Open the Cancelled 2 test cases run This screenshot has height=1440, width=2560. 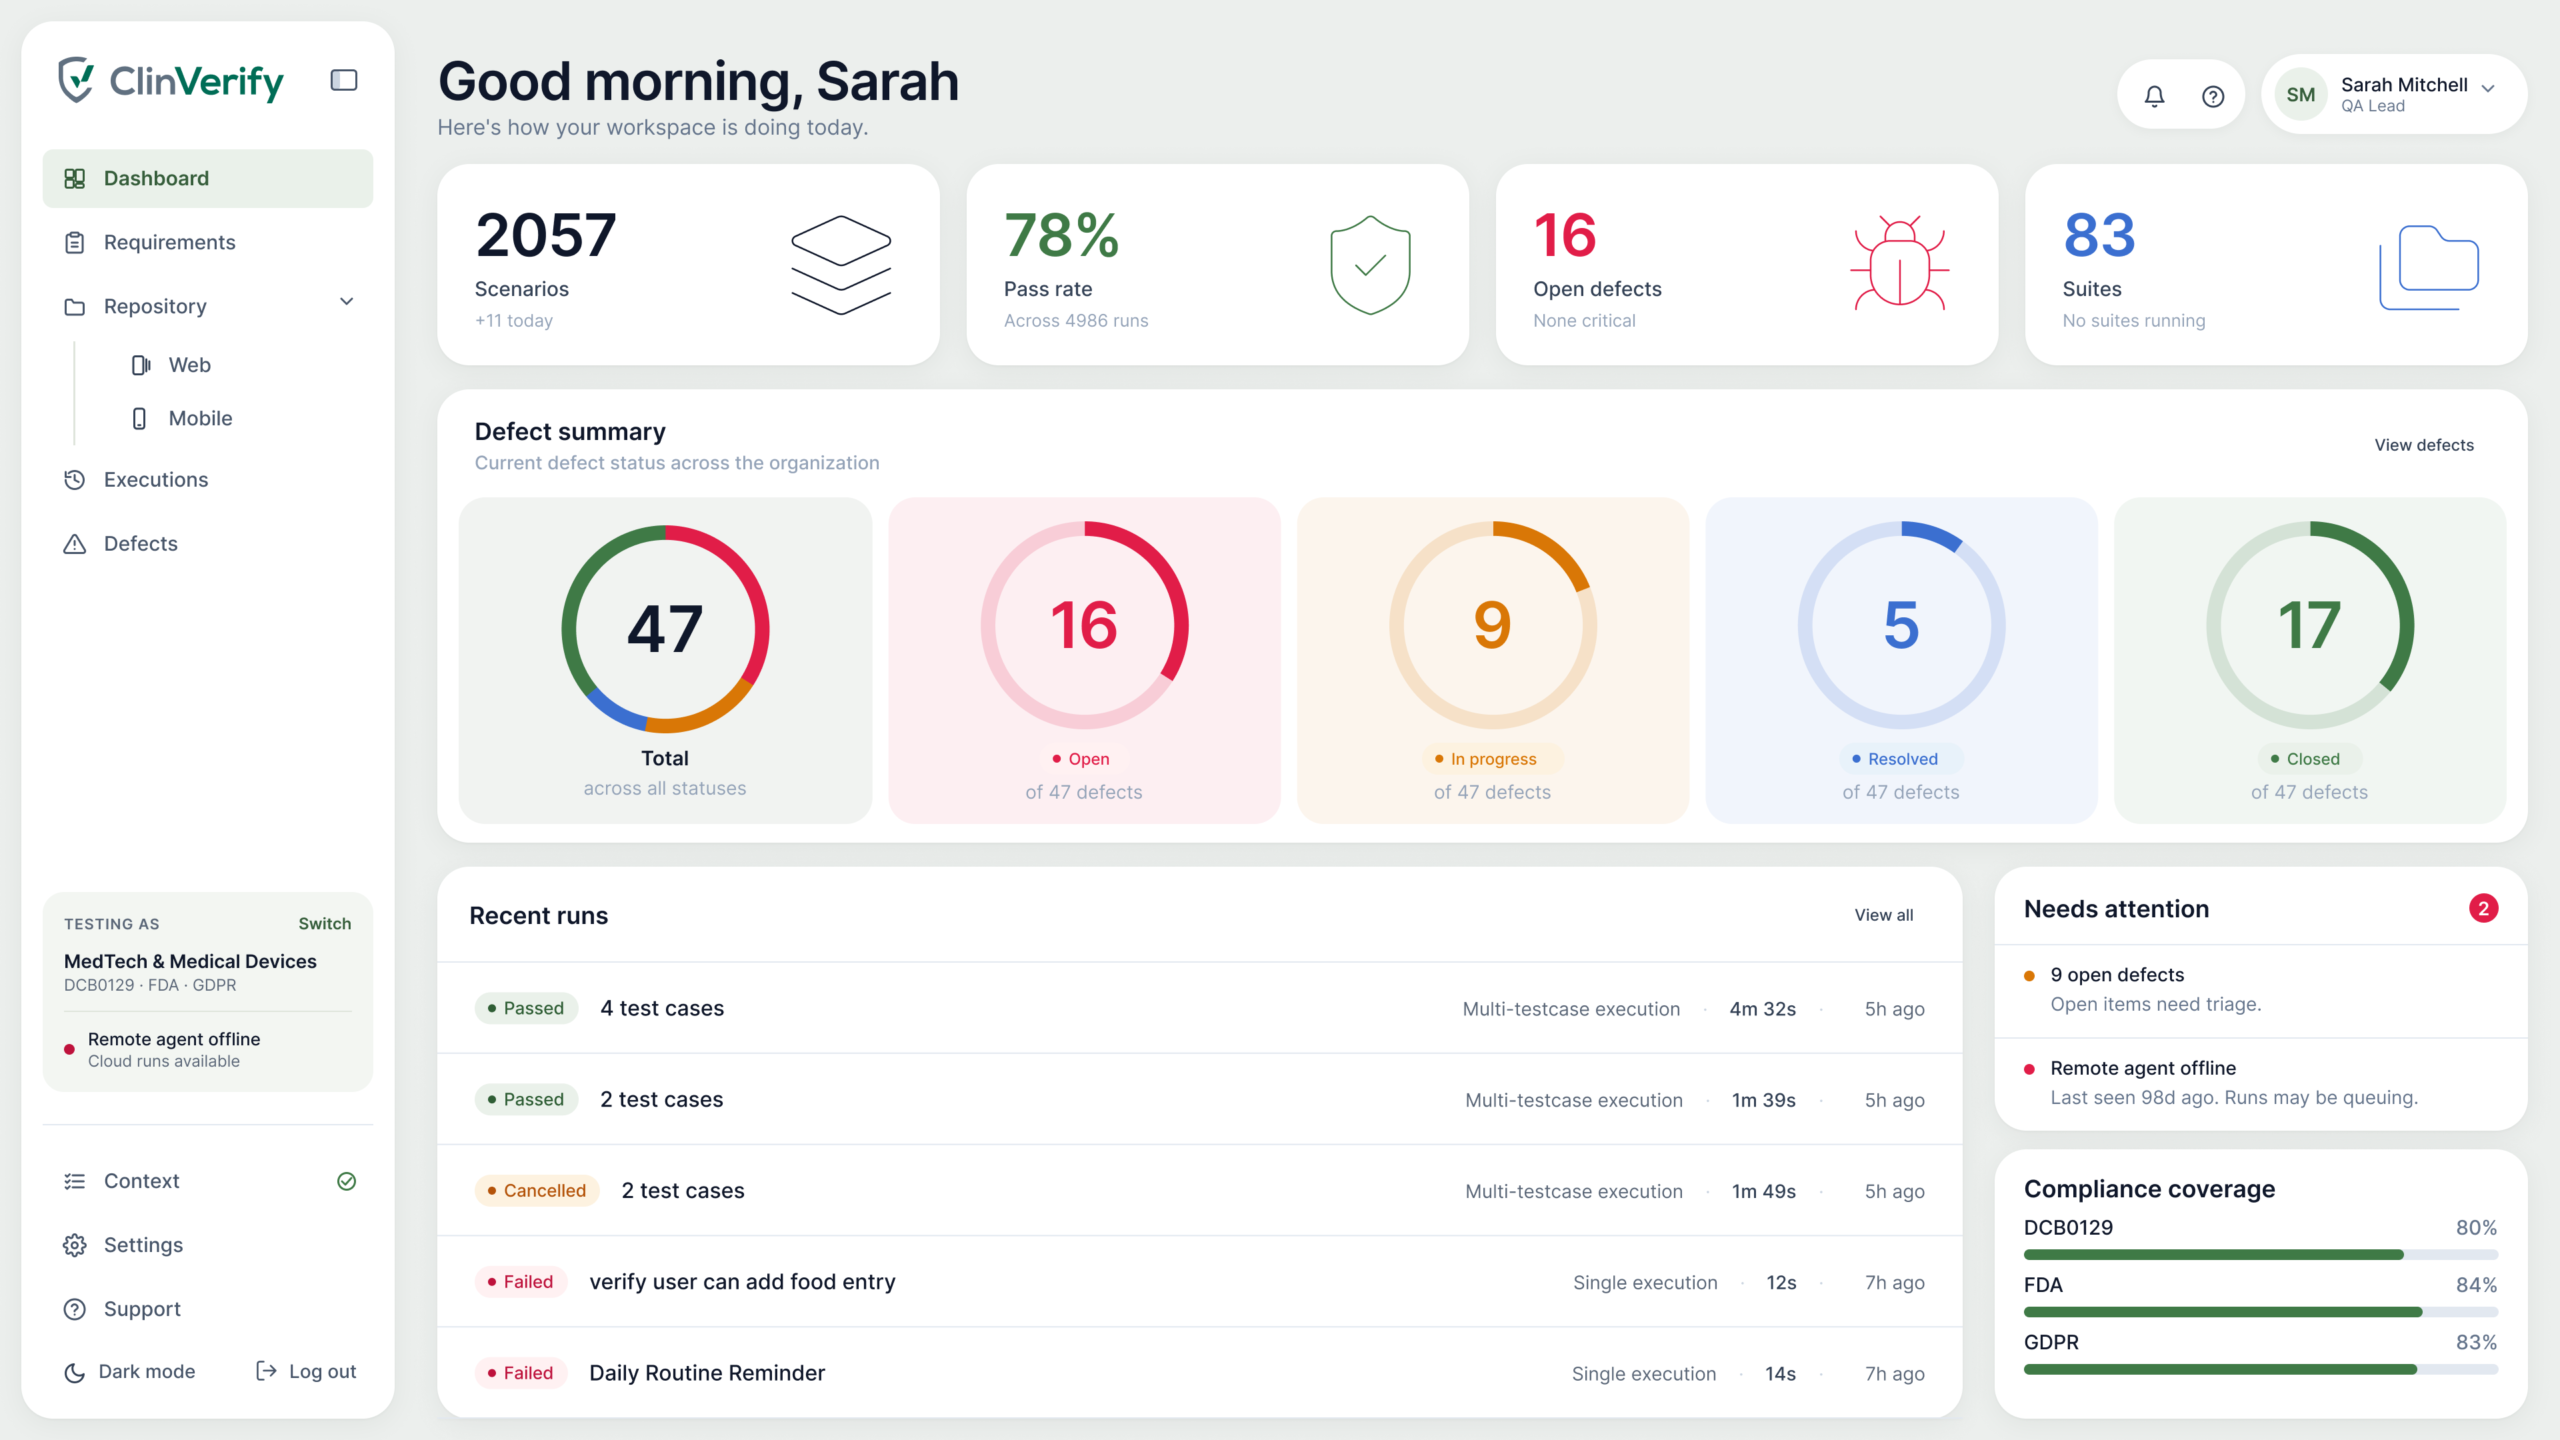coord(1199,1191)
